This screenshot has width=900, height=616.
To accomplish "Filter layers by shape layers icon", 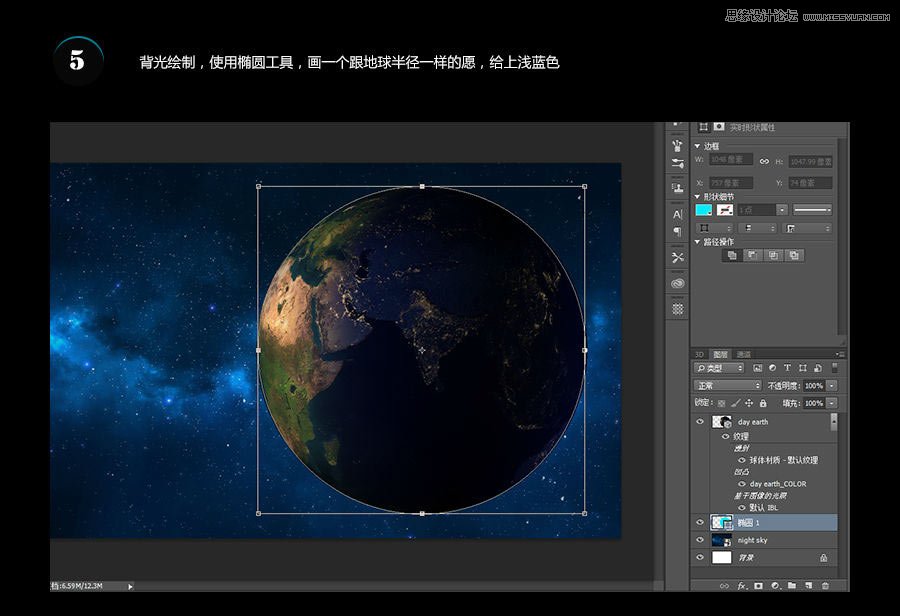I will [802, 368].
